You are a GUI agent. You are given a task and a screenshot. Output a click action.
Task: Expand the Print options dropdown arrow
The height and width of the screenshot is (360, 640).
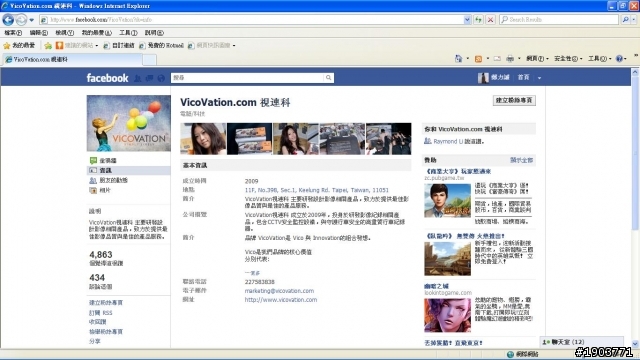[x=519, y=59]
